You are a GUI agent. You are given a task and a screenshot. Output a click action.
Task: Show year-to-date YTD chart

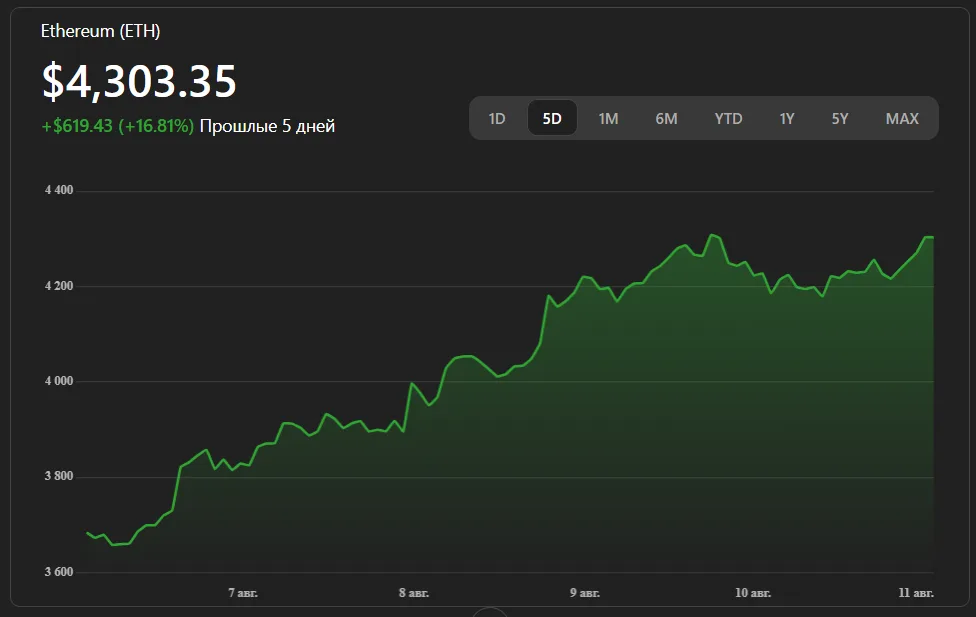tap(728, 118)
